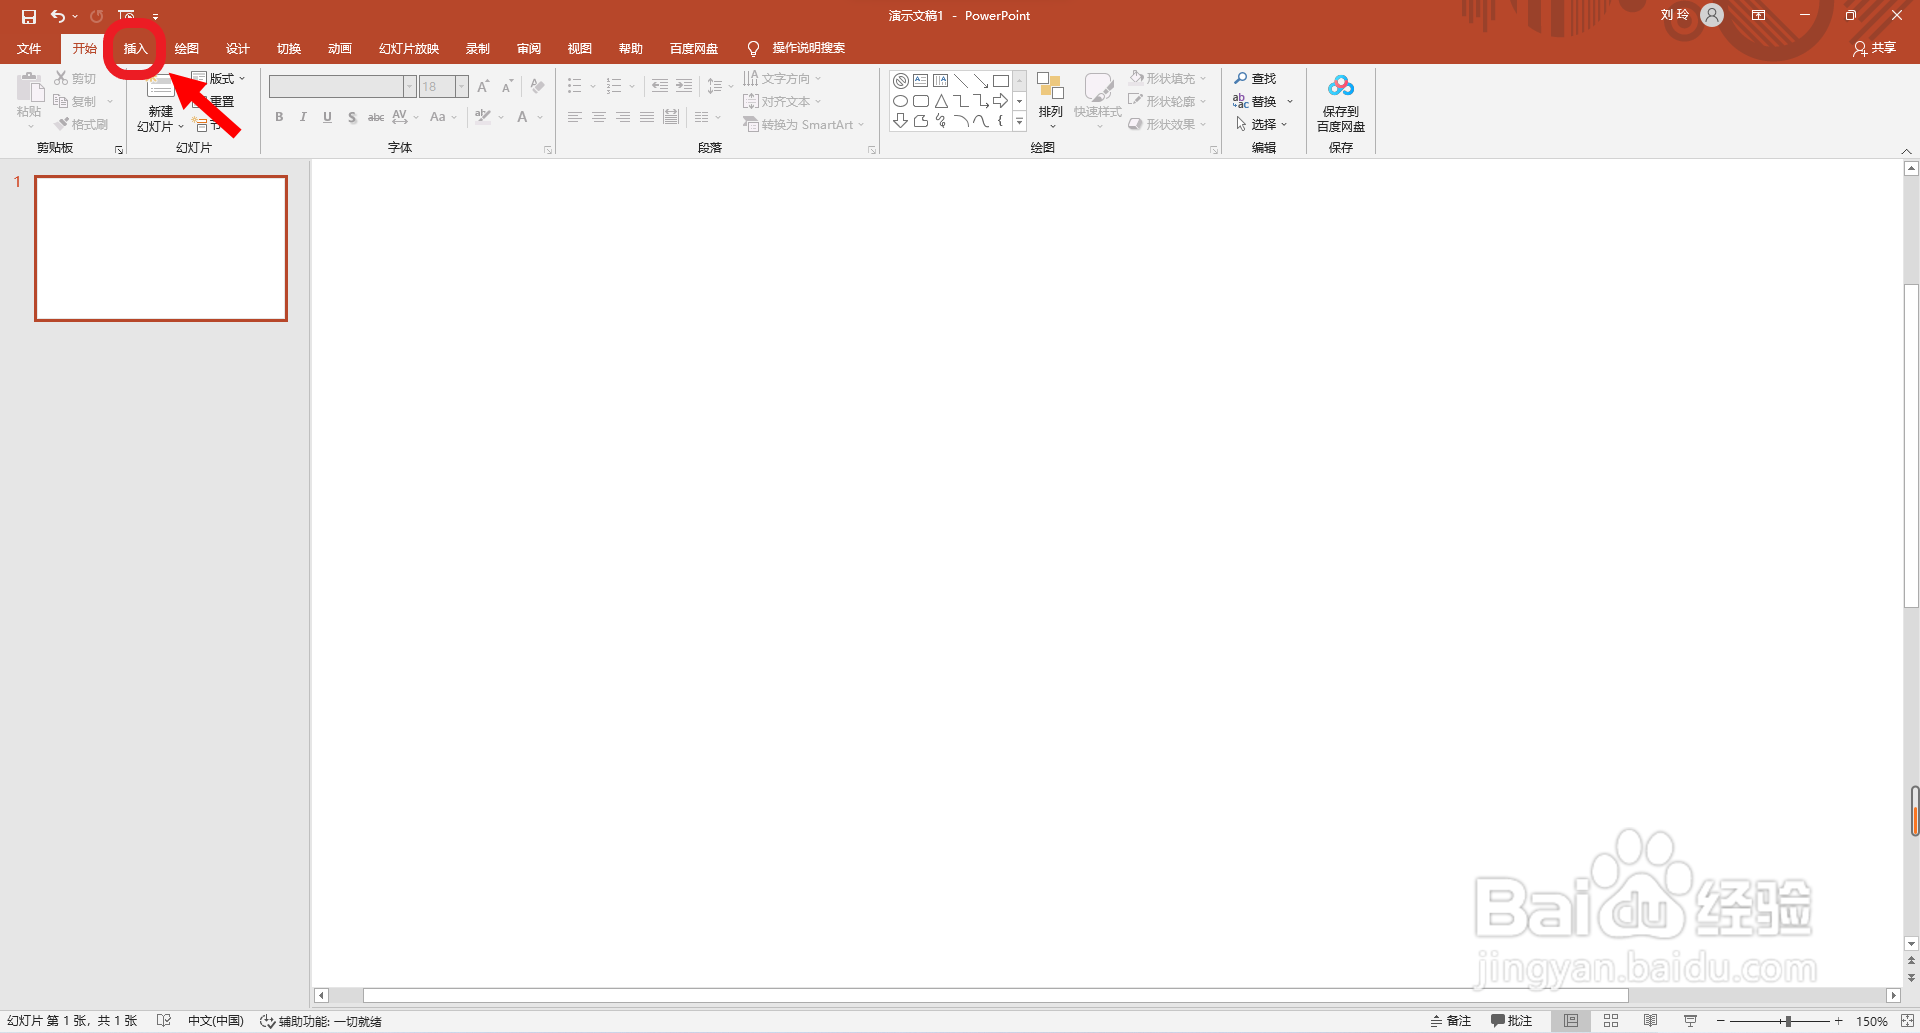Click the font color A icon
The width and height of the screenshot is (1920, 1033).
coord(522,117)
